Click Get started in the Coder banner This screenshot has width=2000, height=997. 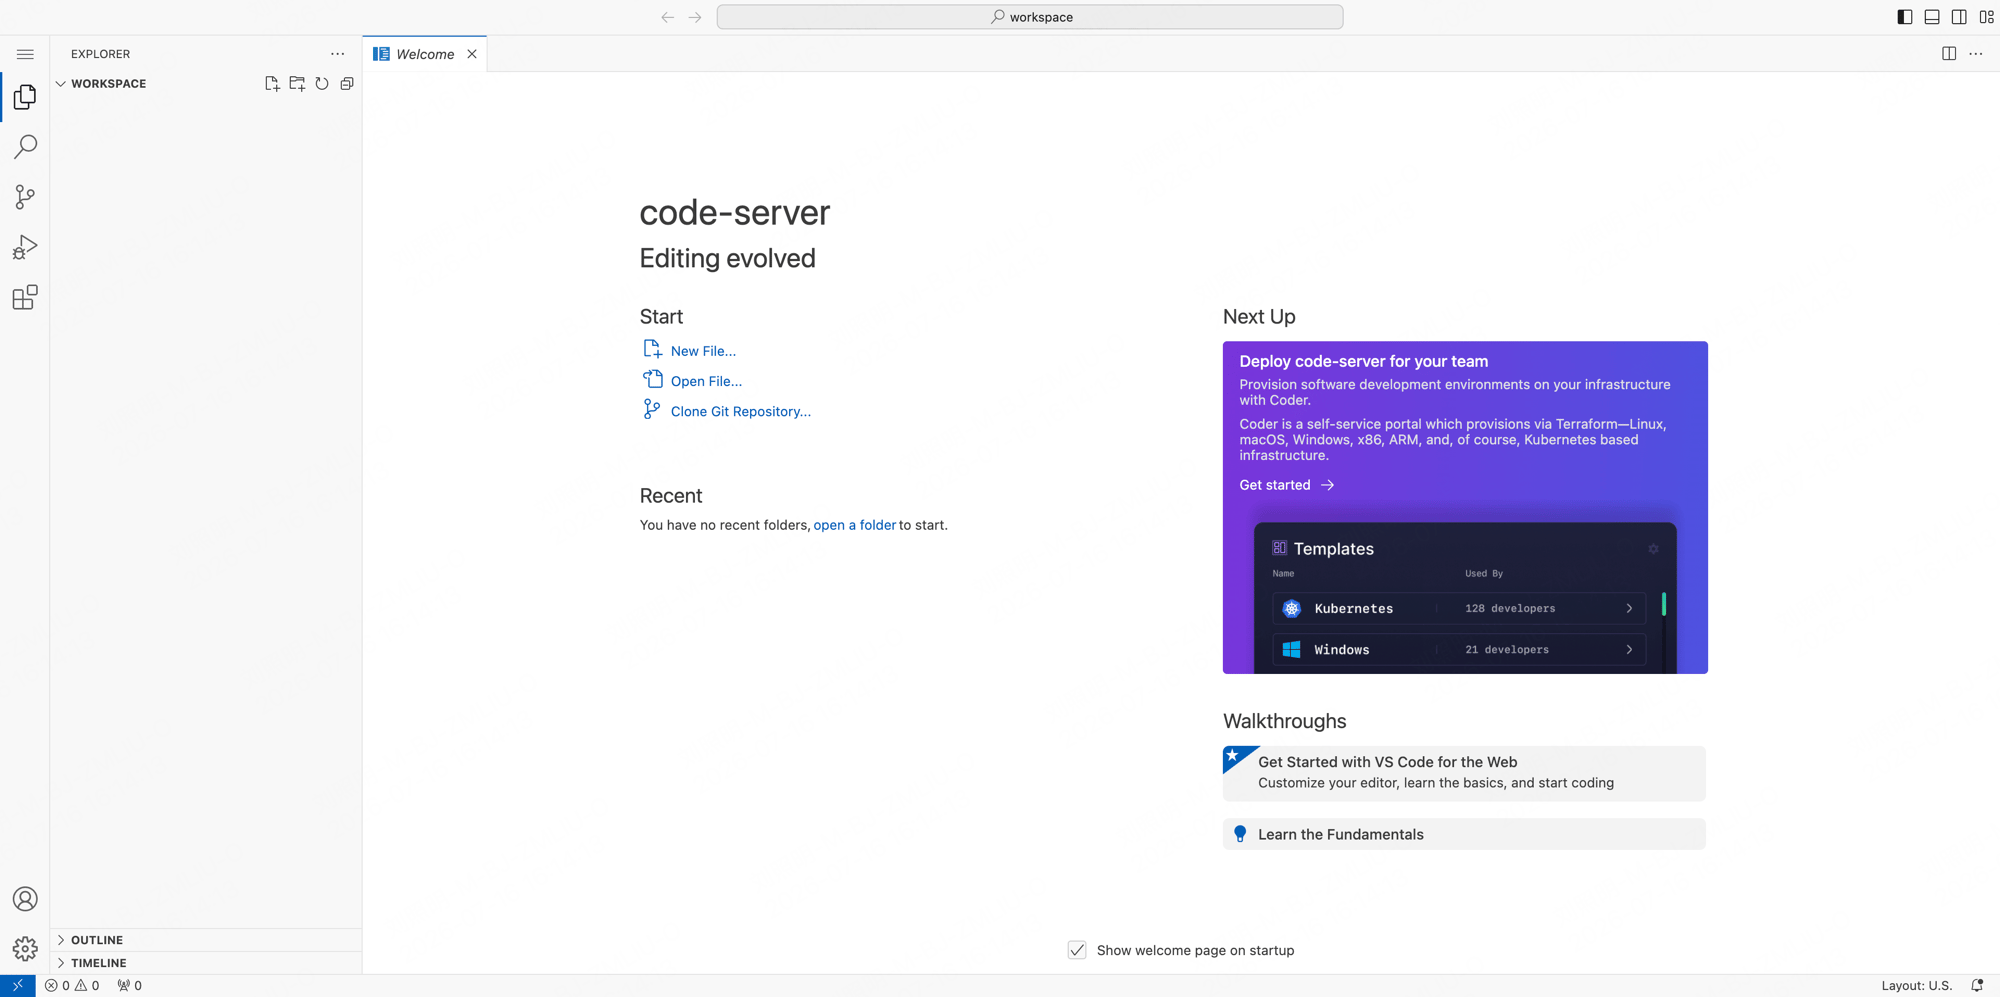tap(1287, 485)
